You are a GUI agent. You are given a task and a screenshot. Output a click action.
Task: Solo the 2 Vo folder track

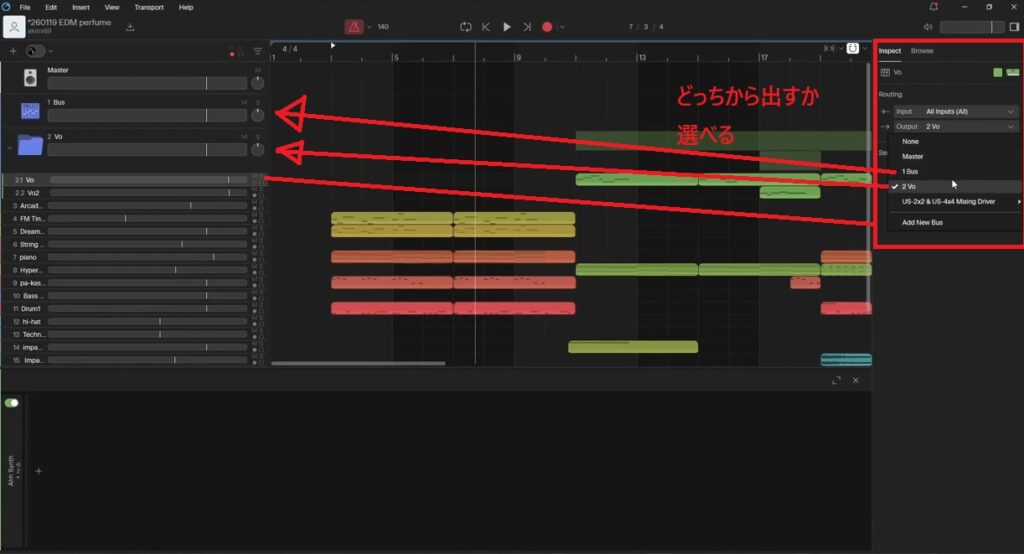[257, 136]
